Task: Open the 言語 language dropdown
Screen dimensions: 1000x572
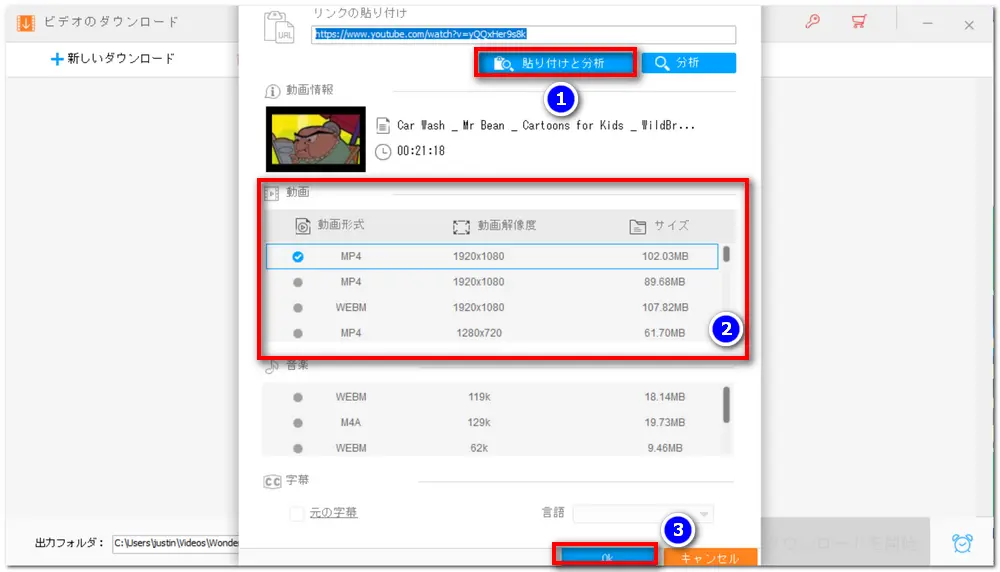Action: (642, 513)
